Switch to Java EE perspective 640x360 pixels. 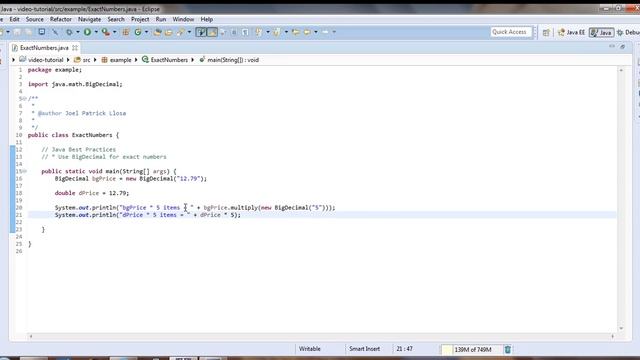(x=571, y=32)
